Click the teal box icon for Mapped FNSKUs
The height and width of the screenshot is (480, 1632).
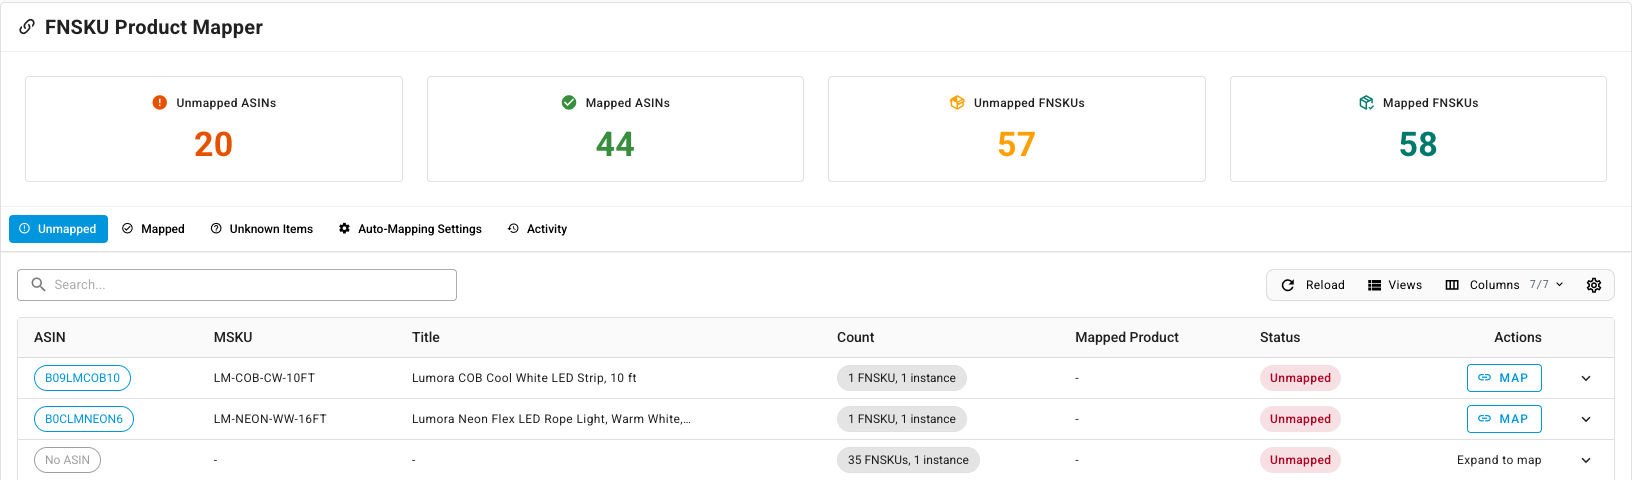1366,102
